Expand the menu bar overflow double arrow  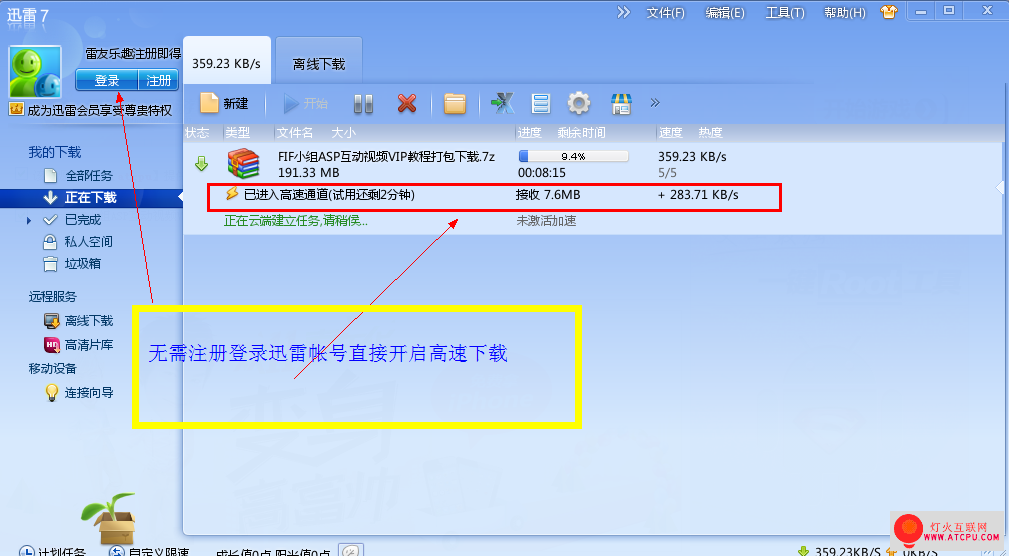coord(624,12)
